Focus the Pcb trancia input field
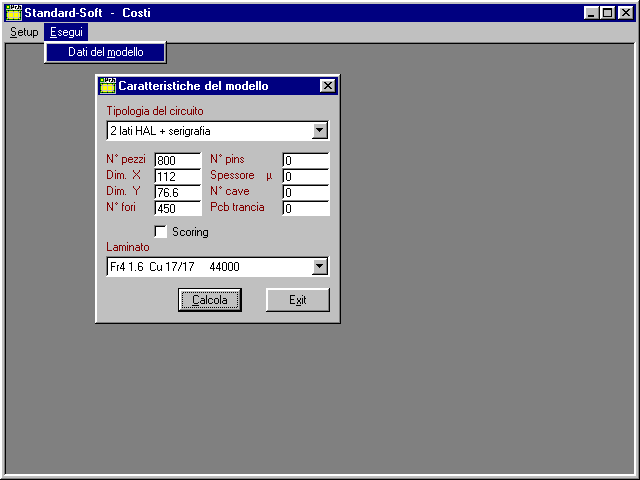Viewport: 640px width, 480px height. coord(306,208)
